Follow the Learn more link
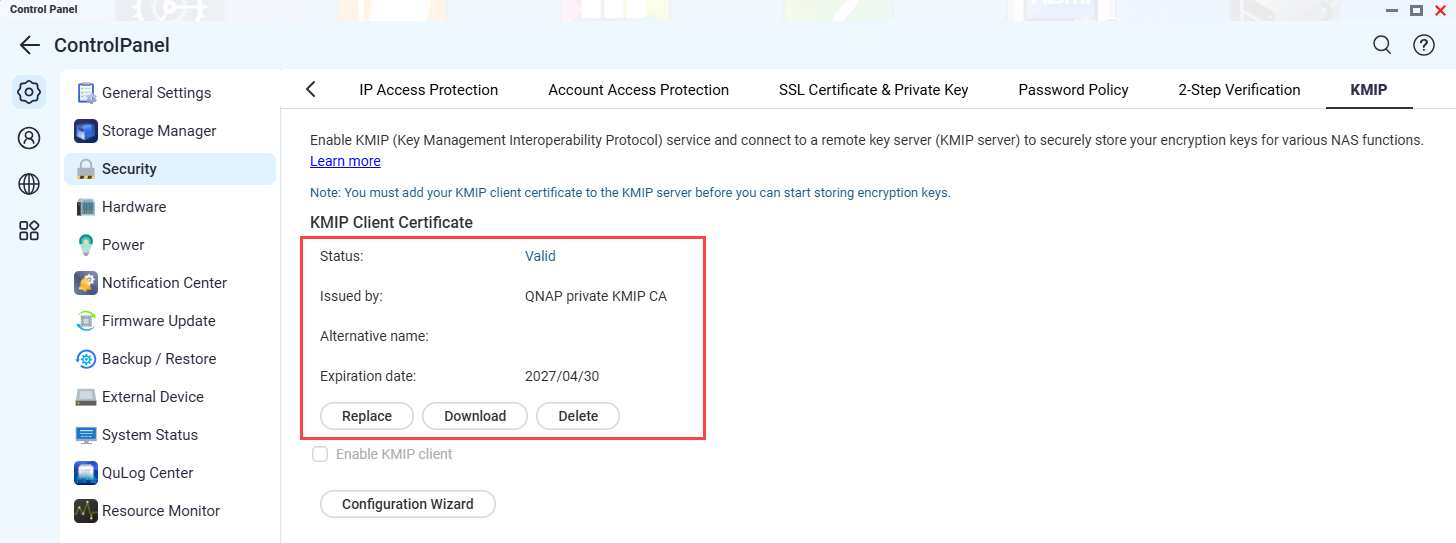Screen dimensions: 1456x543 (x=345, y=161)
